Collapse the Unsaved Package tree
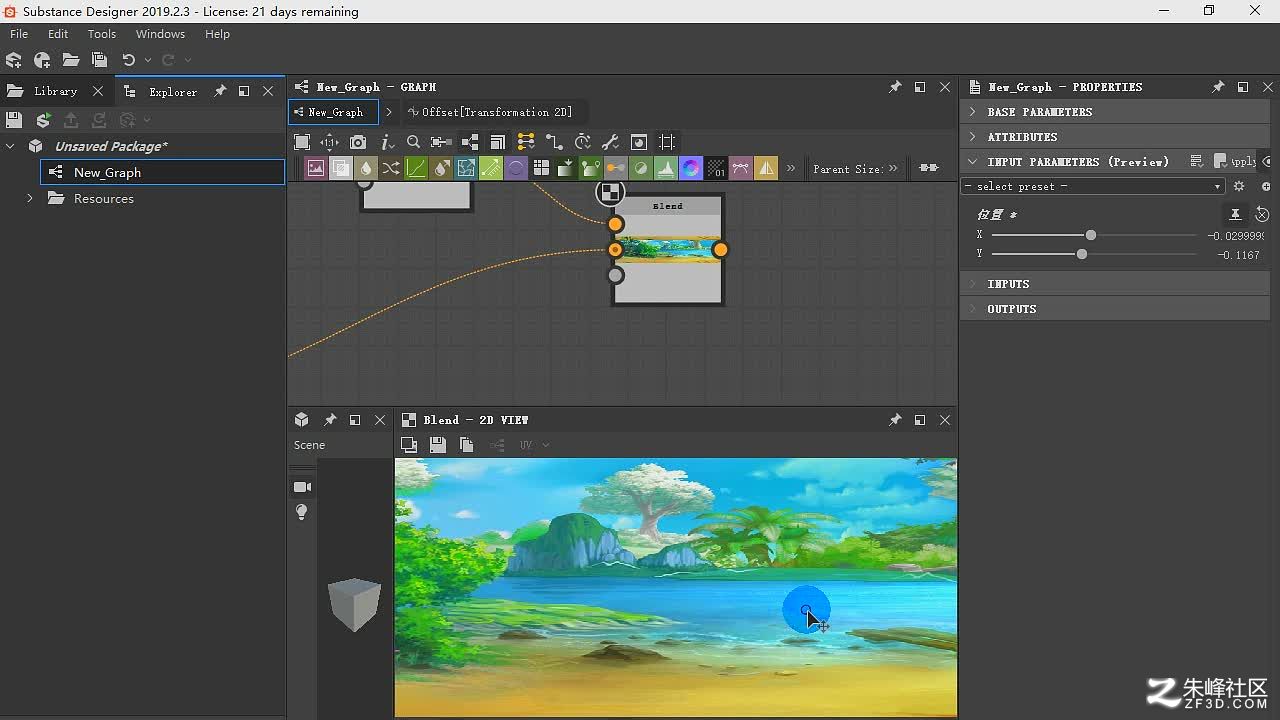Screen dimensions: 1280x720 pyautogui.click(x=10, y=146)
